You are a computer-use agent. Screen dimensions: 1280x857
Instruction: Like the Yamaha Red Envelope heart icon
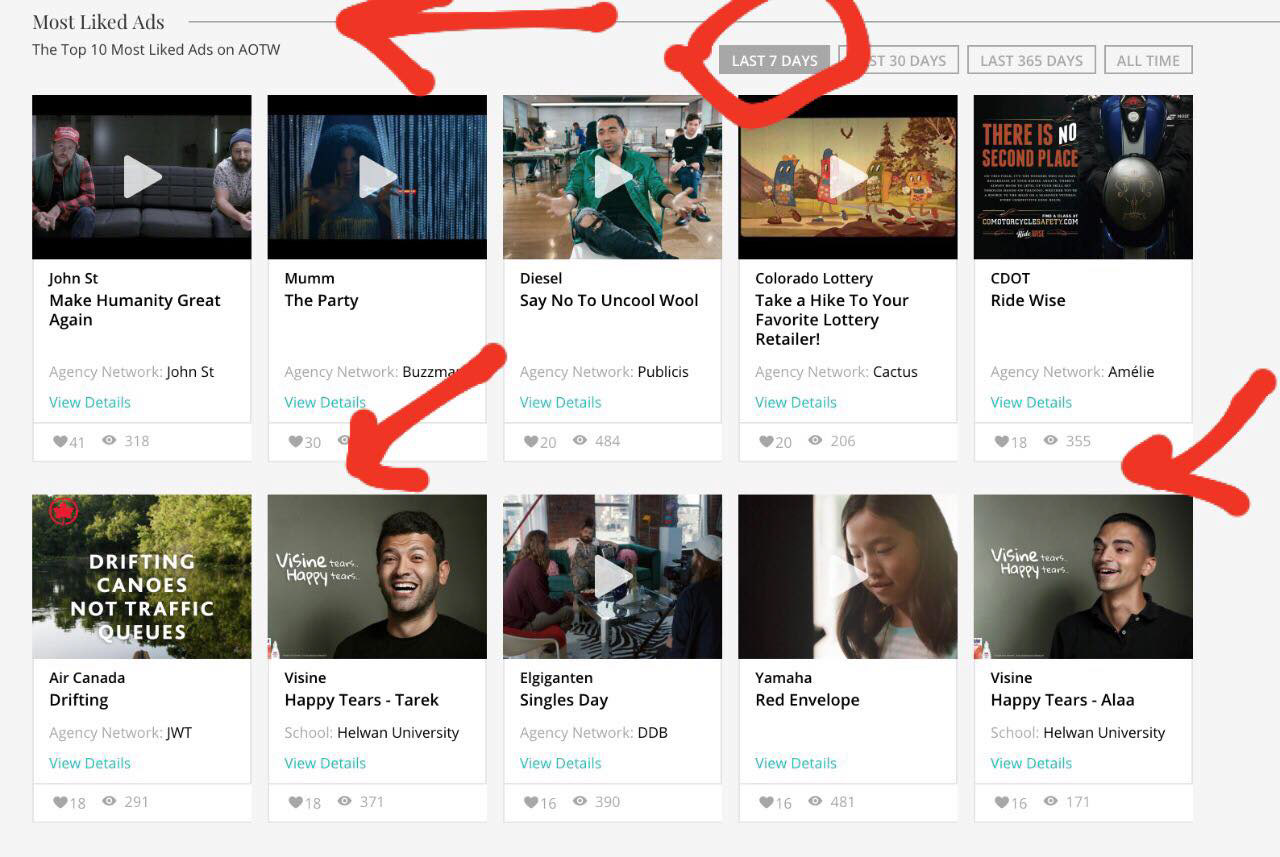(766, 802)
